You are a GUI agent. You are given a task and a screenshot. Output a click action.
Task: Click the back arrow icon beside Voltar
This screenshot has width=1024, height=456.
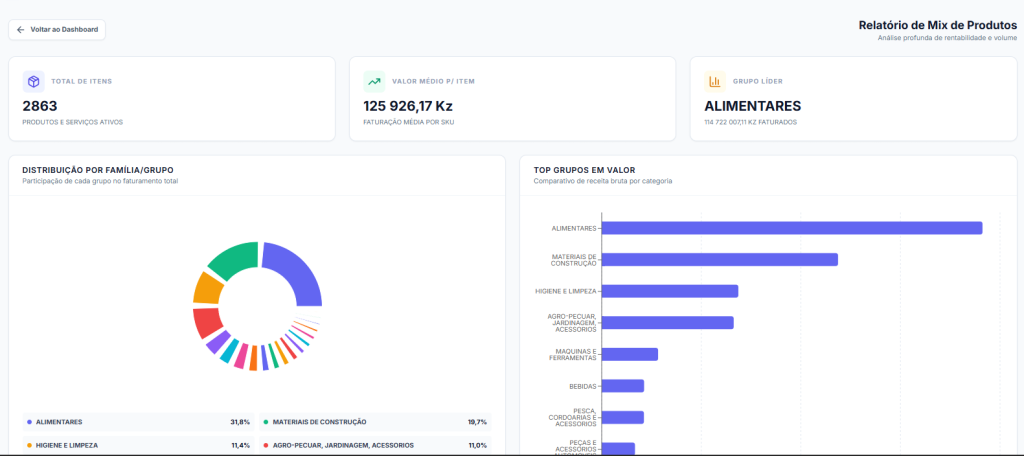coord(21,30)
